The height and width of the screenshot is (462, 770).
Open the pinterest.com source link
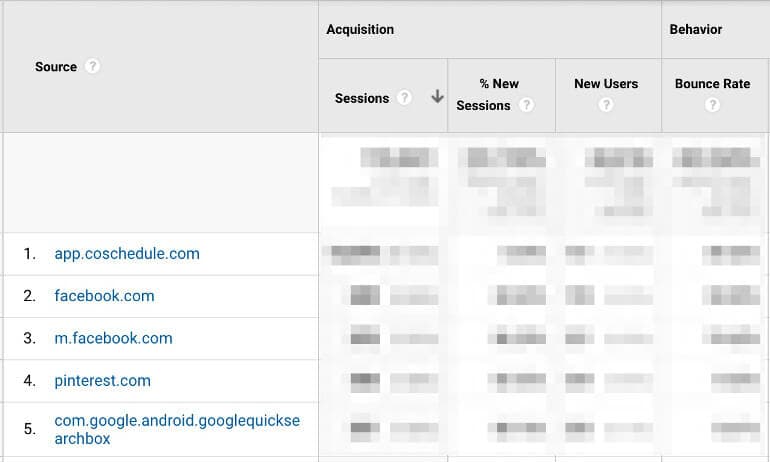point(102,380)
